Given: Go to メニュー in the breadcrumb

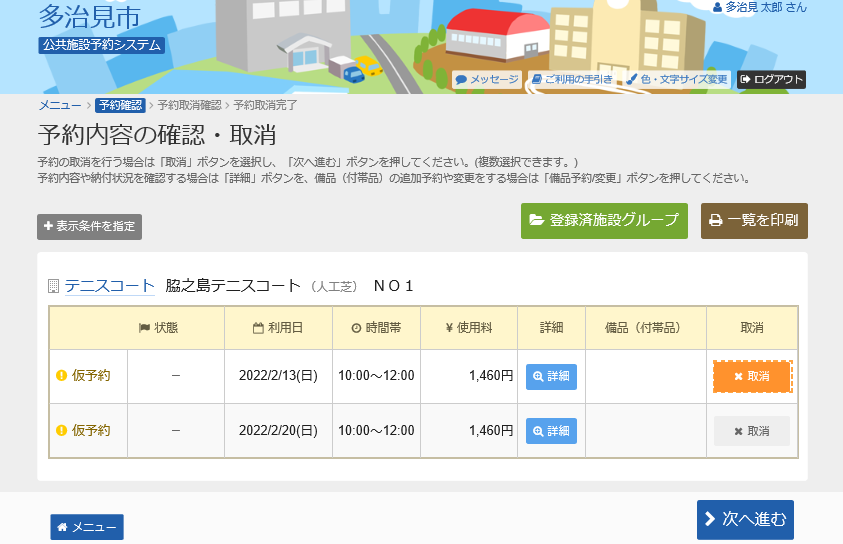Looking at the screenshot, I should point(60,105).
